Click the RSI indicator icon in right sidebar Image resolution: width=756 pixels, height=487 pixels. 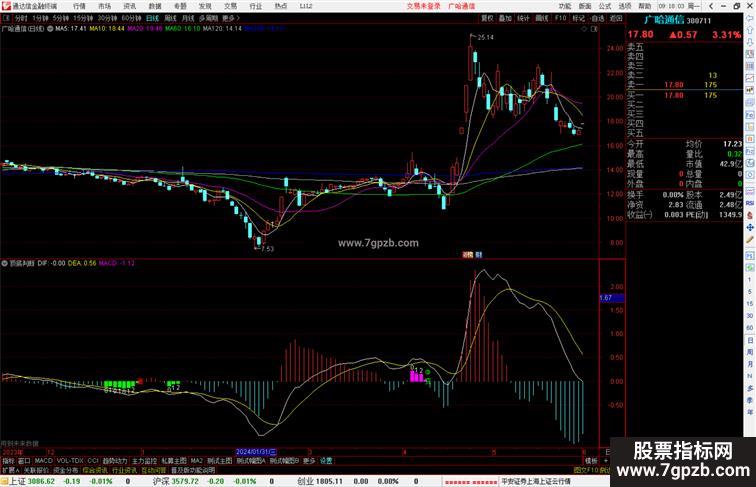750,203
